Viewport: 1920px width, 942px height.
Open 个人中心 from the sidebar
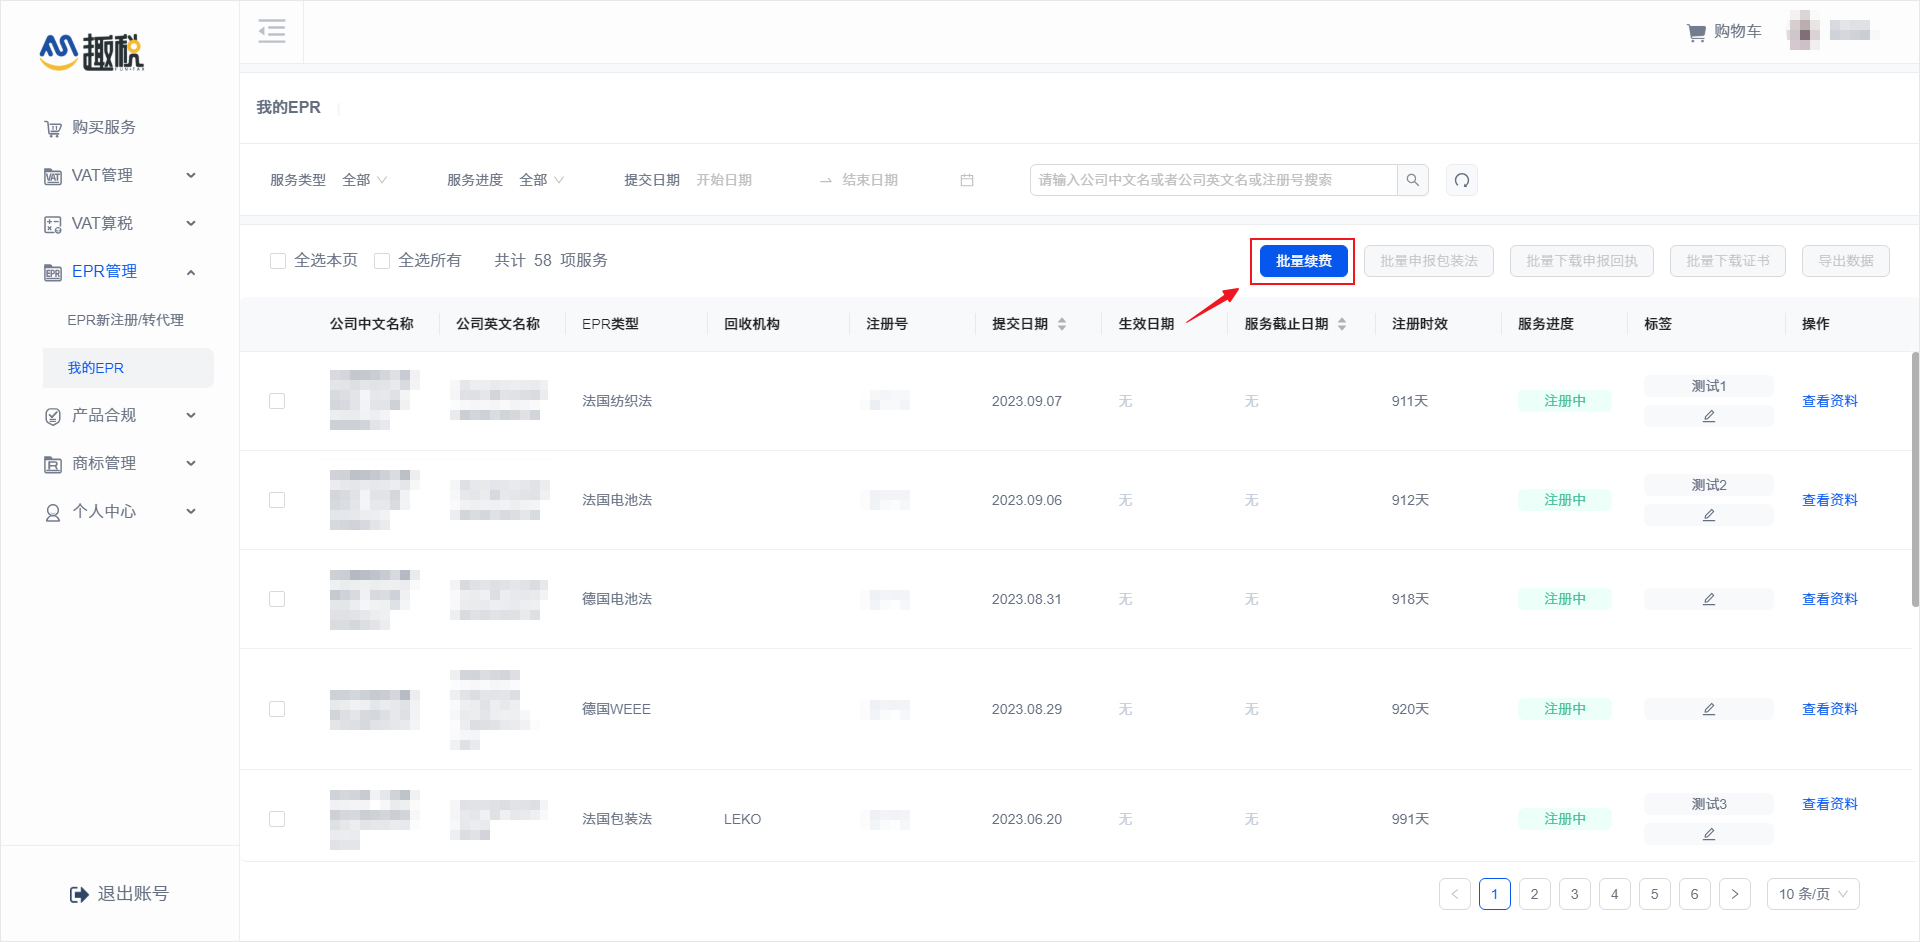point(103,511)
